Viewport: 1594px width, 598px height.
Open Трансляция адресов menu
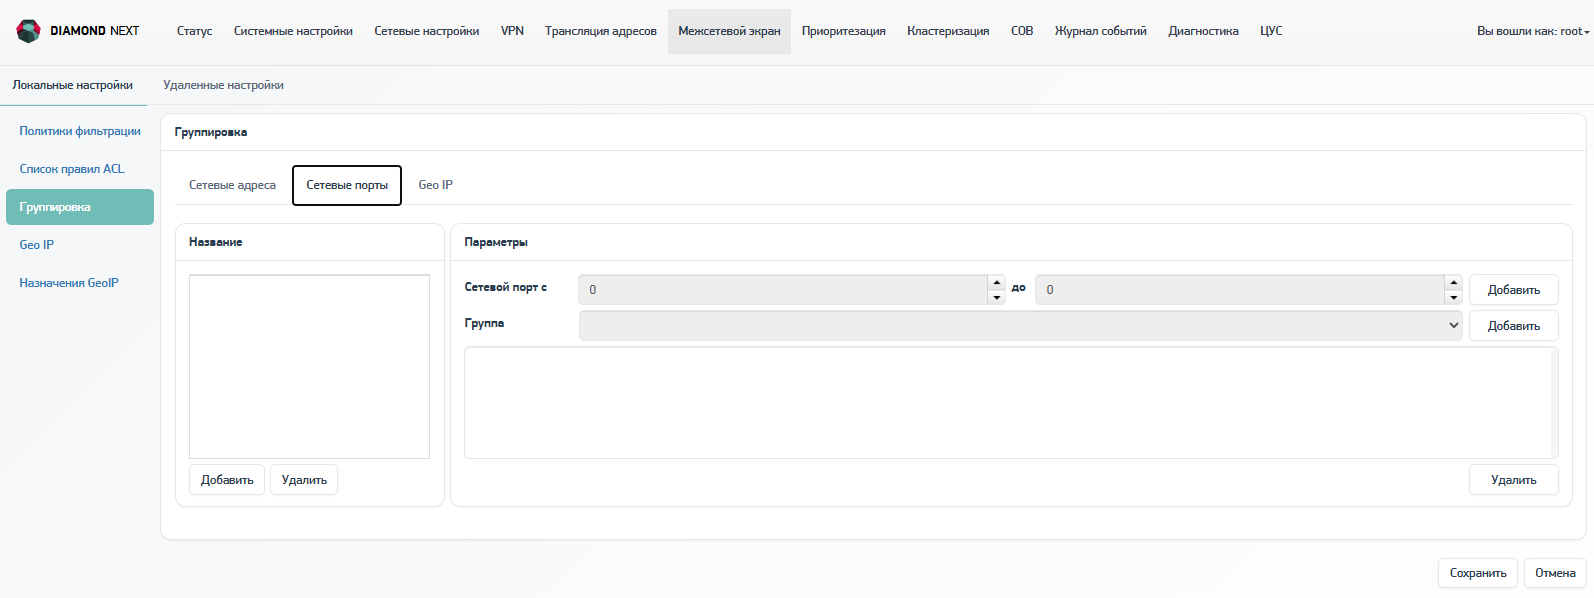(601, 31)
